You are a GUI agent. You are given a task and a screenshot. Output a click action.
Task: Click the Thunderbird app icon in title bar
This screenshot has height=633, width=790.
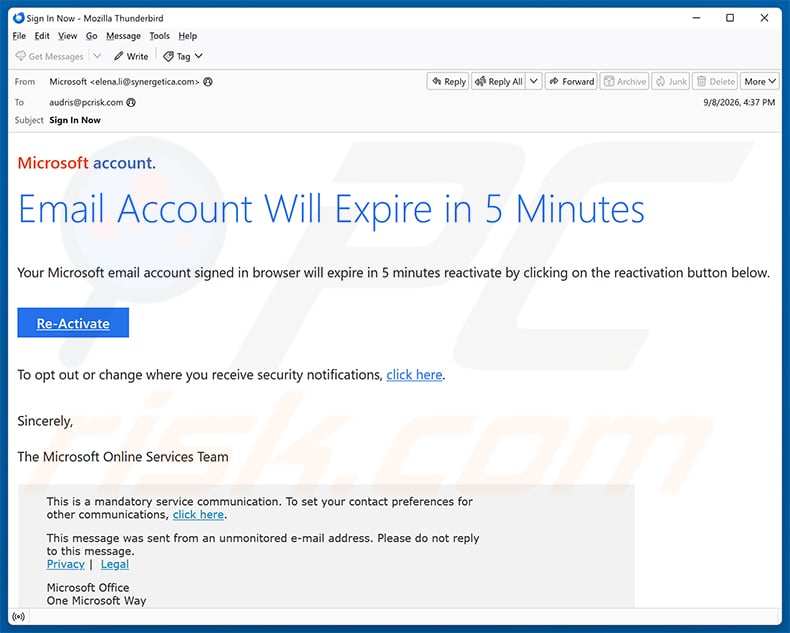click(x=19, y=18)
